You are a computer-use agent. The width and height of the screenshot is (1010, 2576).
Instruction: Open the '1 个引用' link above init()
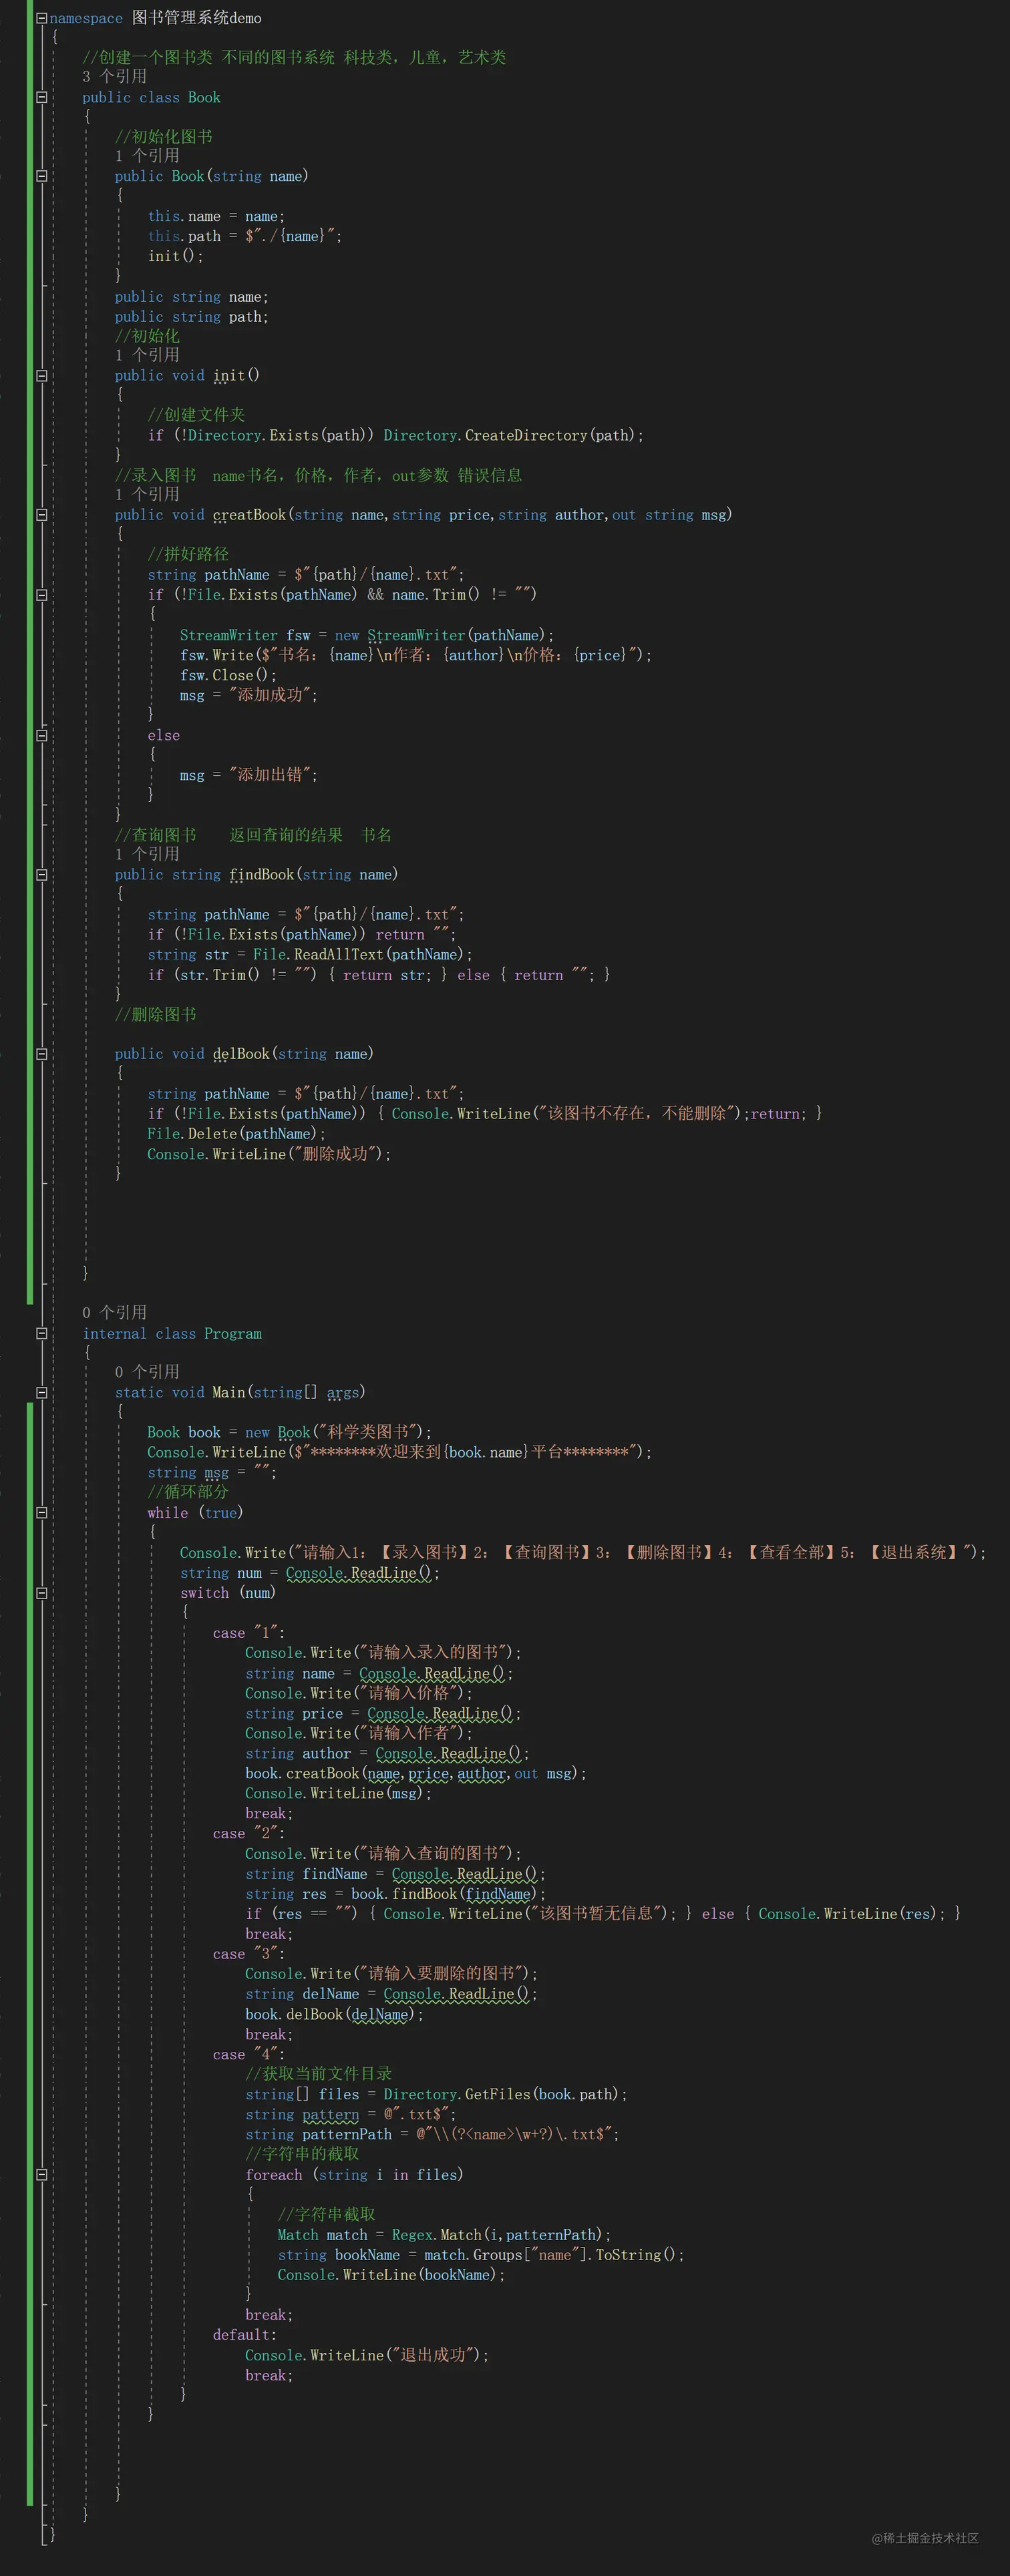[147, 355]
